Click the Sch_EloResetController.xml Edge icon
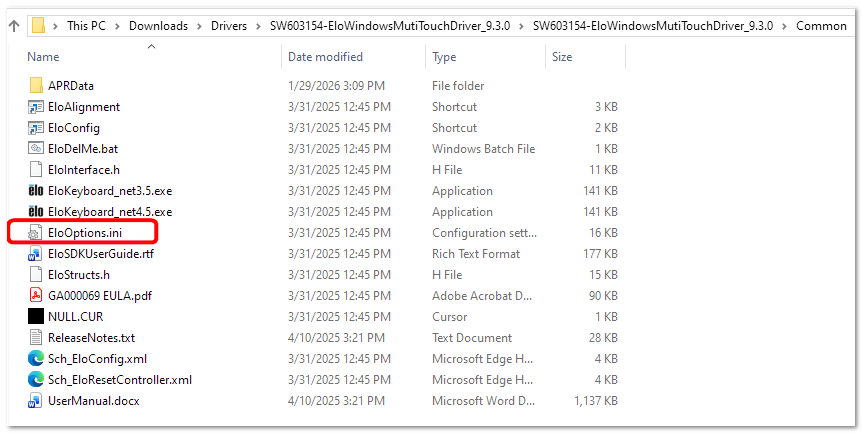 (x=36, y=379)
